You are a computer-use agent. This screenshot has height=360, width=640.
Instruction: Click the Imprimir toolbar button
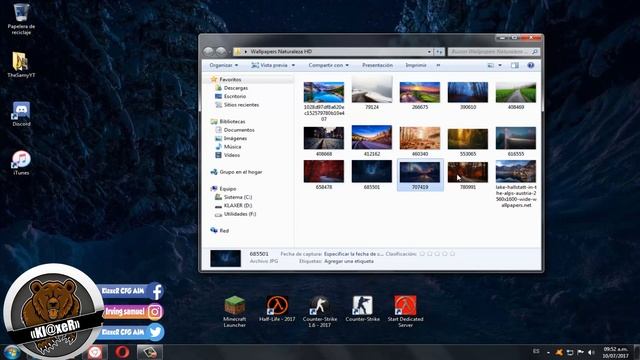[416, 65]
